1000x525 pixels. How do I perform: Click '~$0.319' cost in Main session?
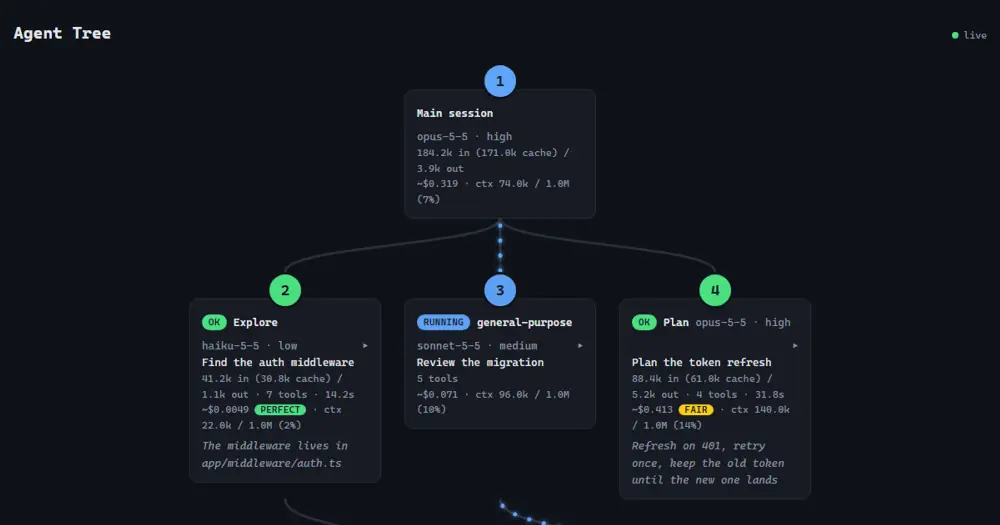[438, 184]
